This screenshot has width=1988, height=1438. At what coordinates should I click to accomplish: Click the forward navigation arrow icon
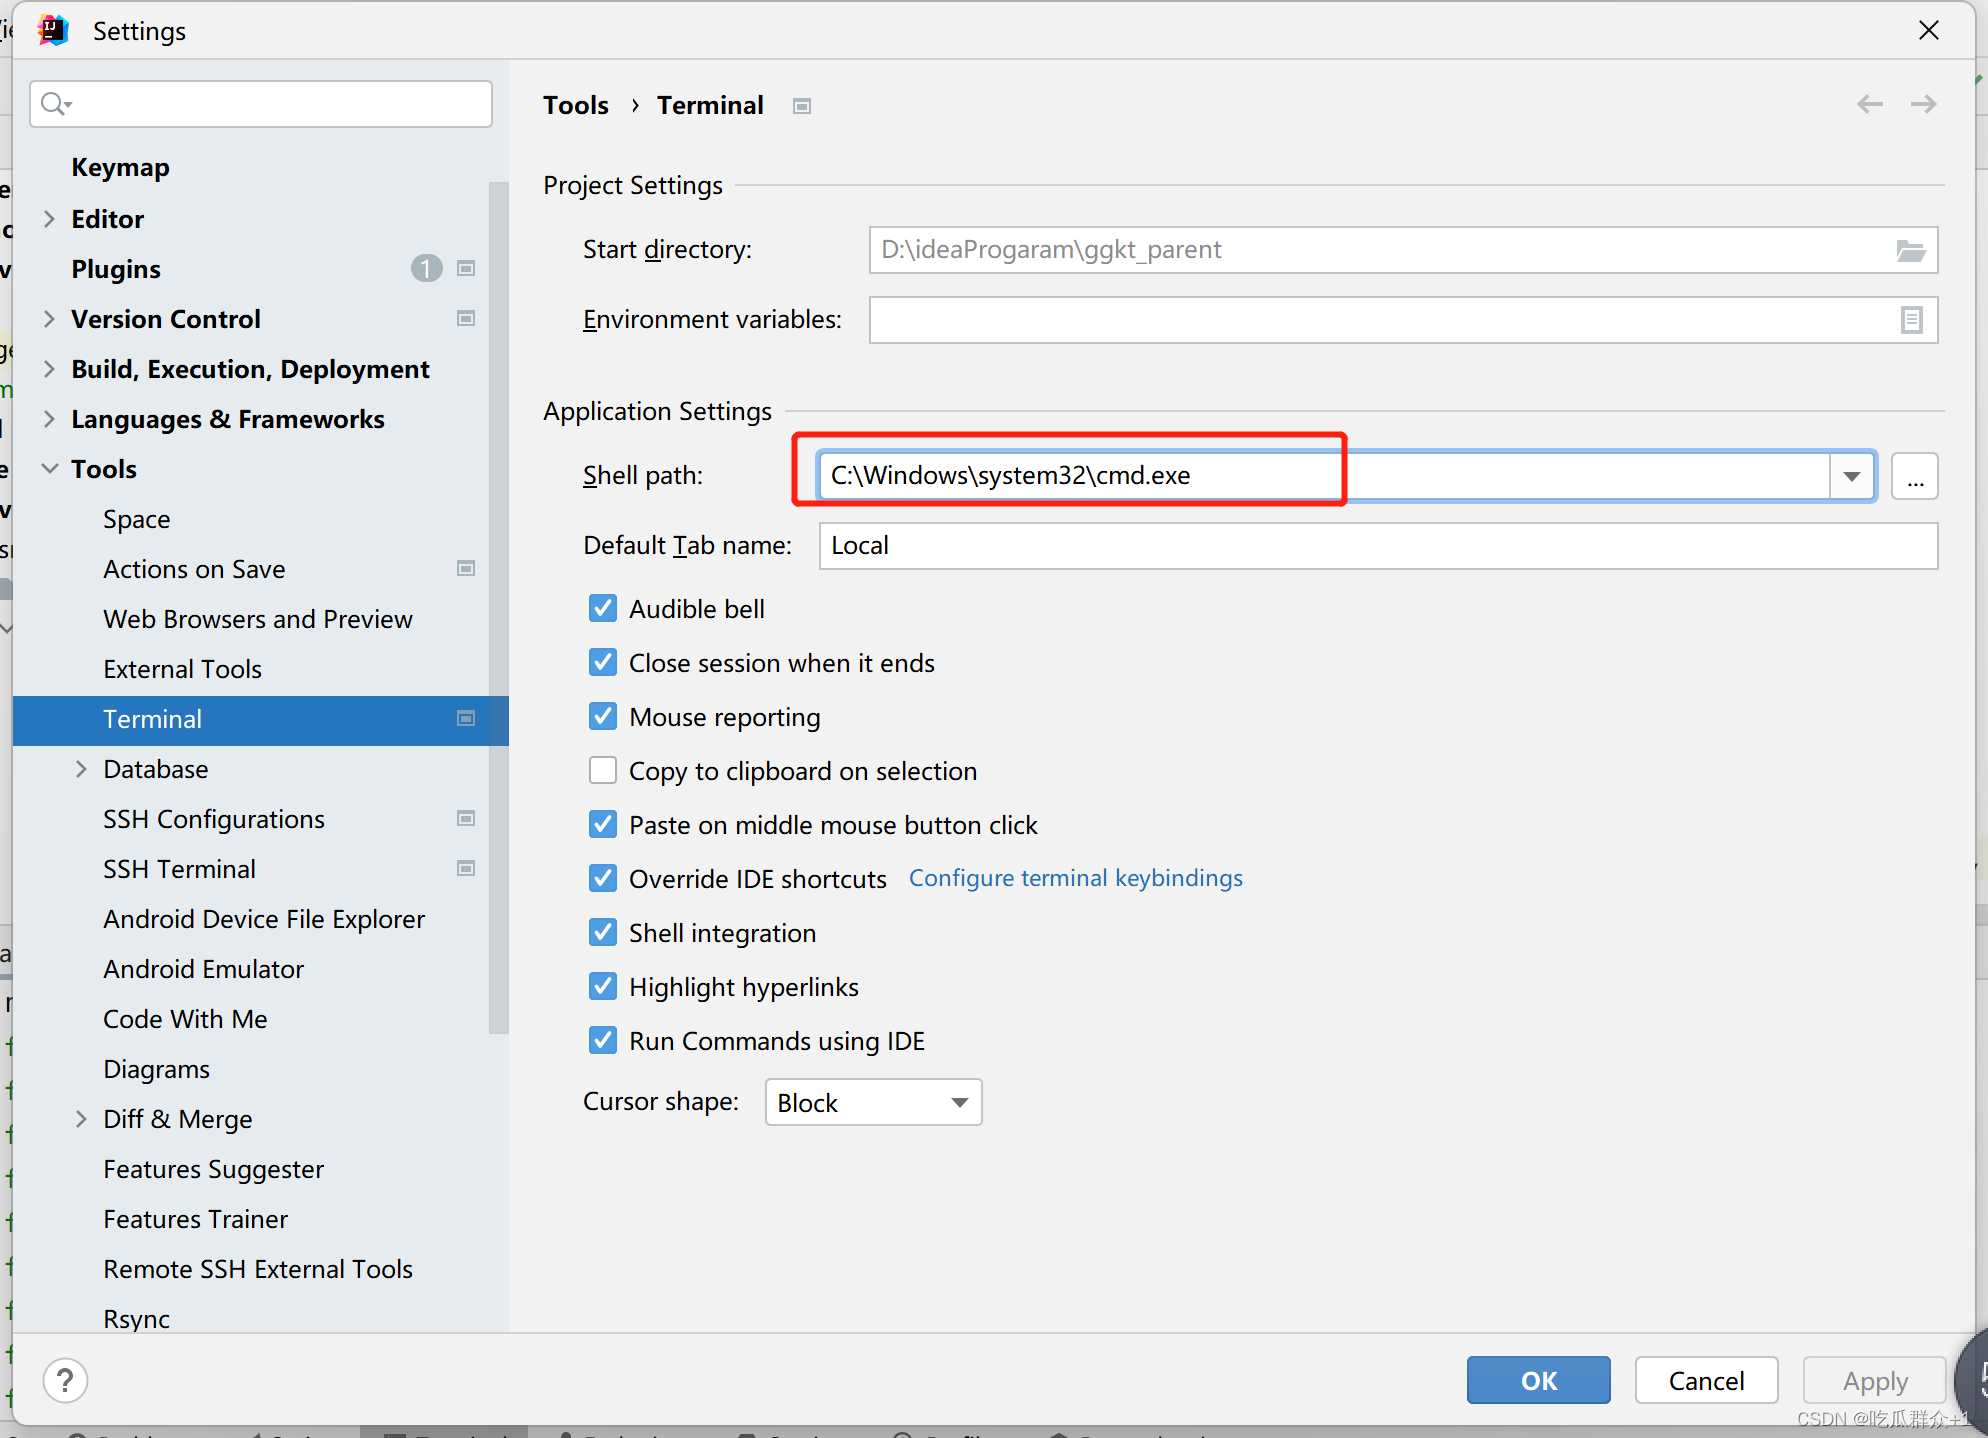(x=1923, y=104)
